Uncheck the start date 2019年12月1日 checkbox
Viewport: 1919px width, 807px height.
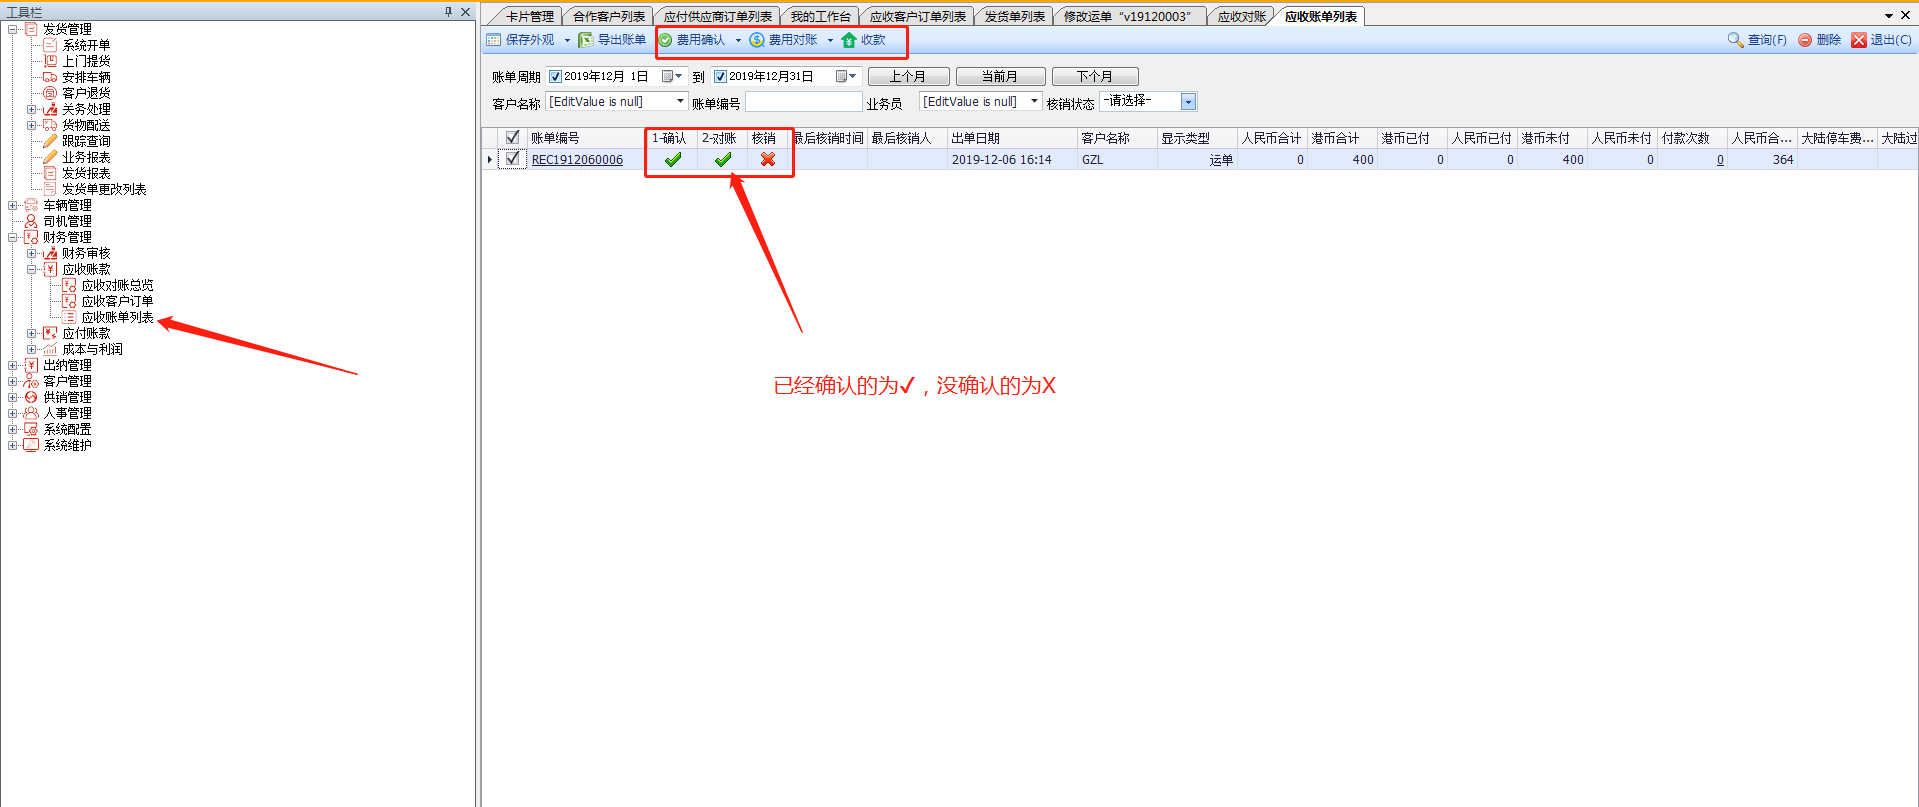click(x=555, y=77)
